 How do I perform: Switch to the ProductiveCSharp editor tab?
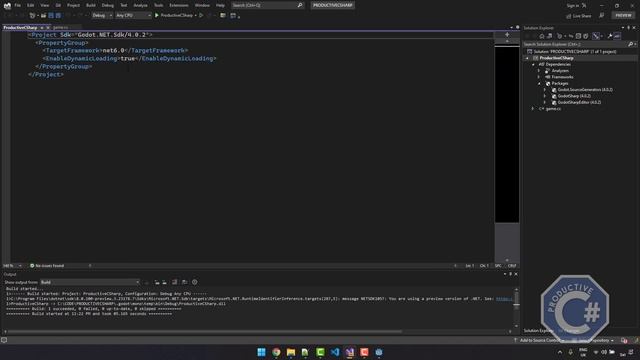point(20,27)
